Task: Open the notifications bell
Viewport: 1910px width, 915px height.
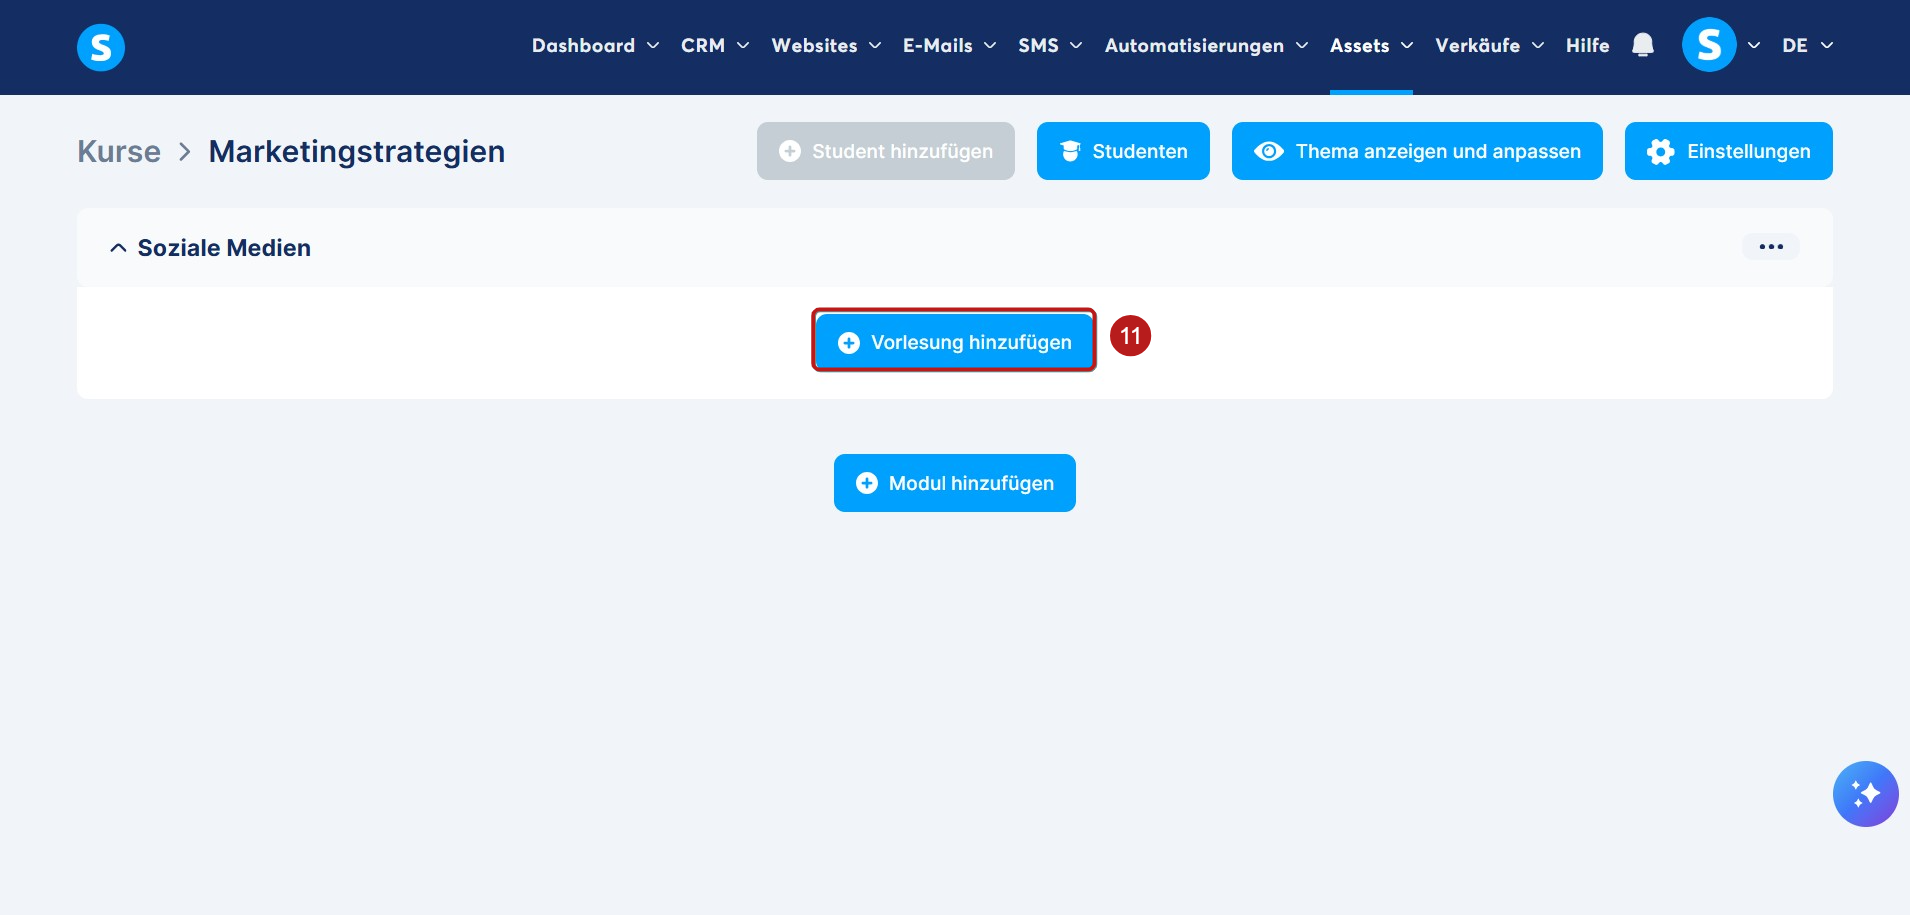Action: [1642, 45]
